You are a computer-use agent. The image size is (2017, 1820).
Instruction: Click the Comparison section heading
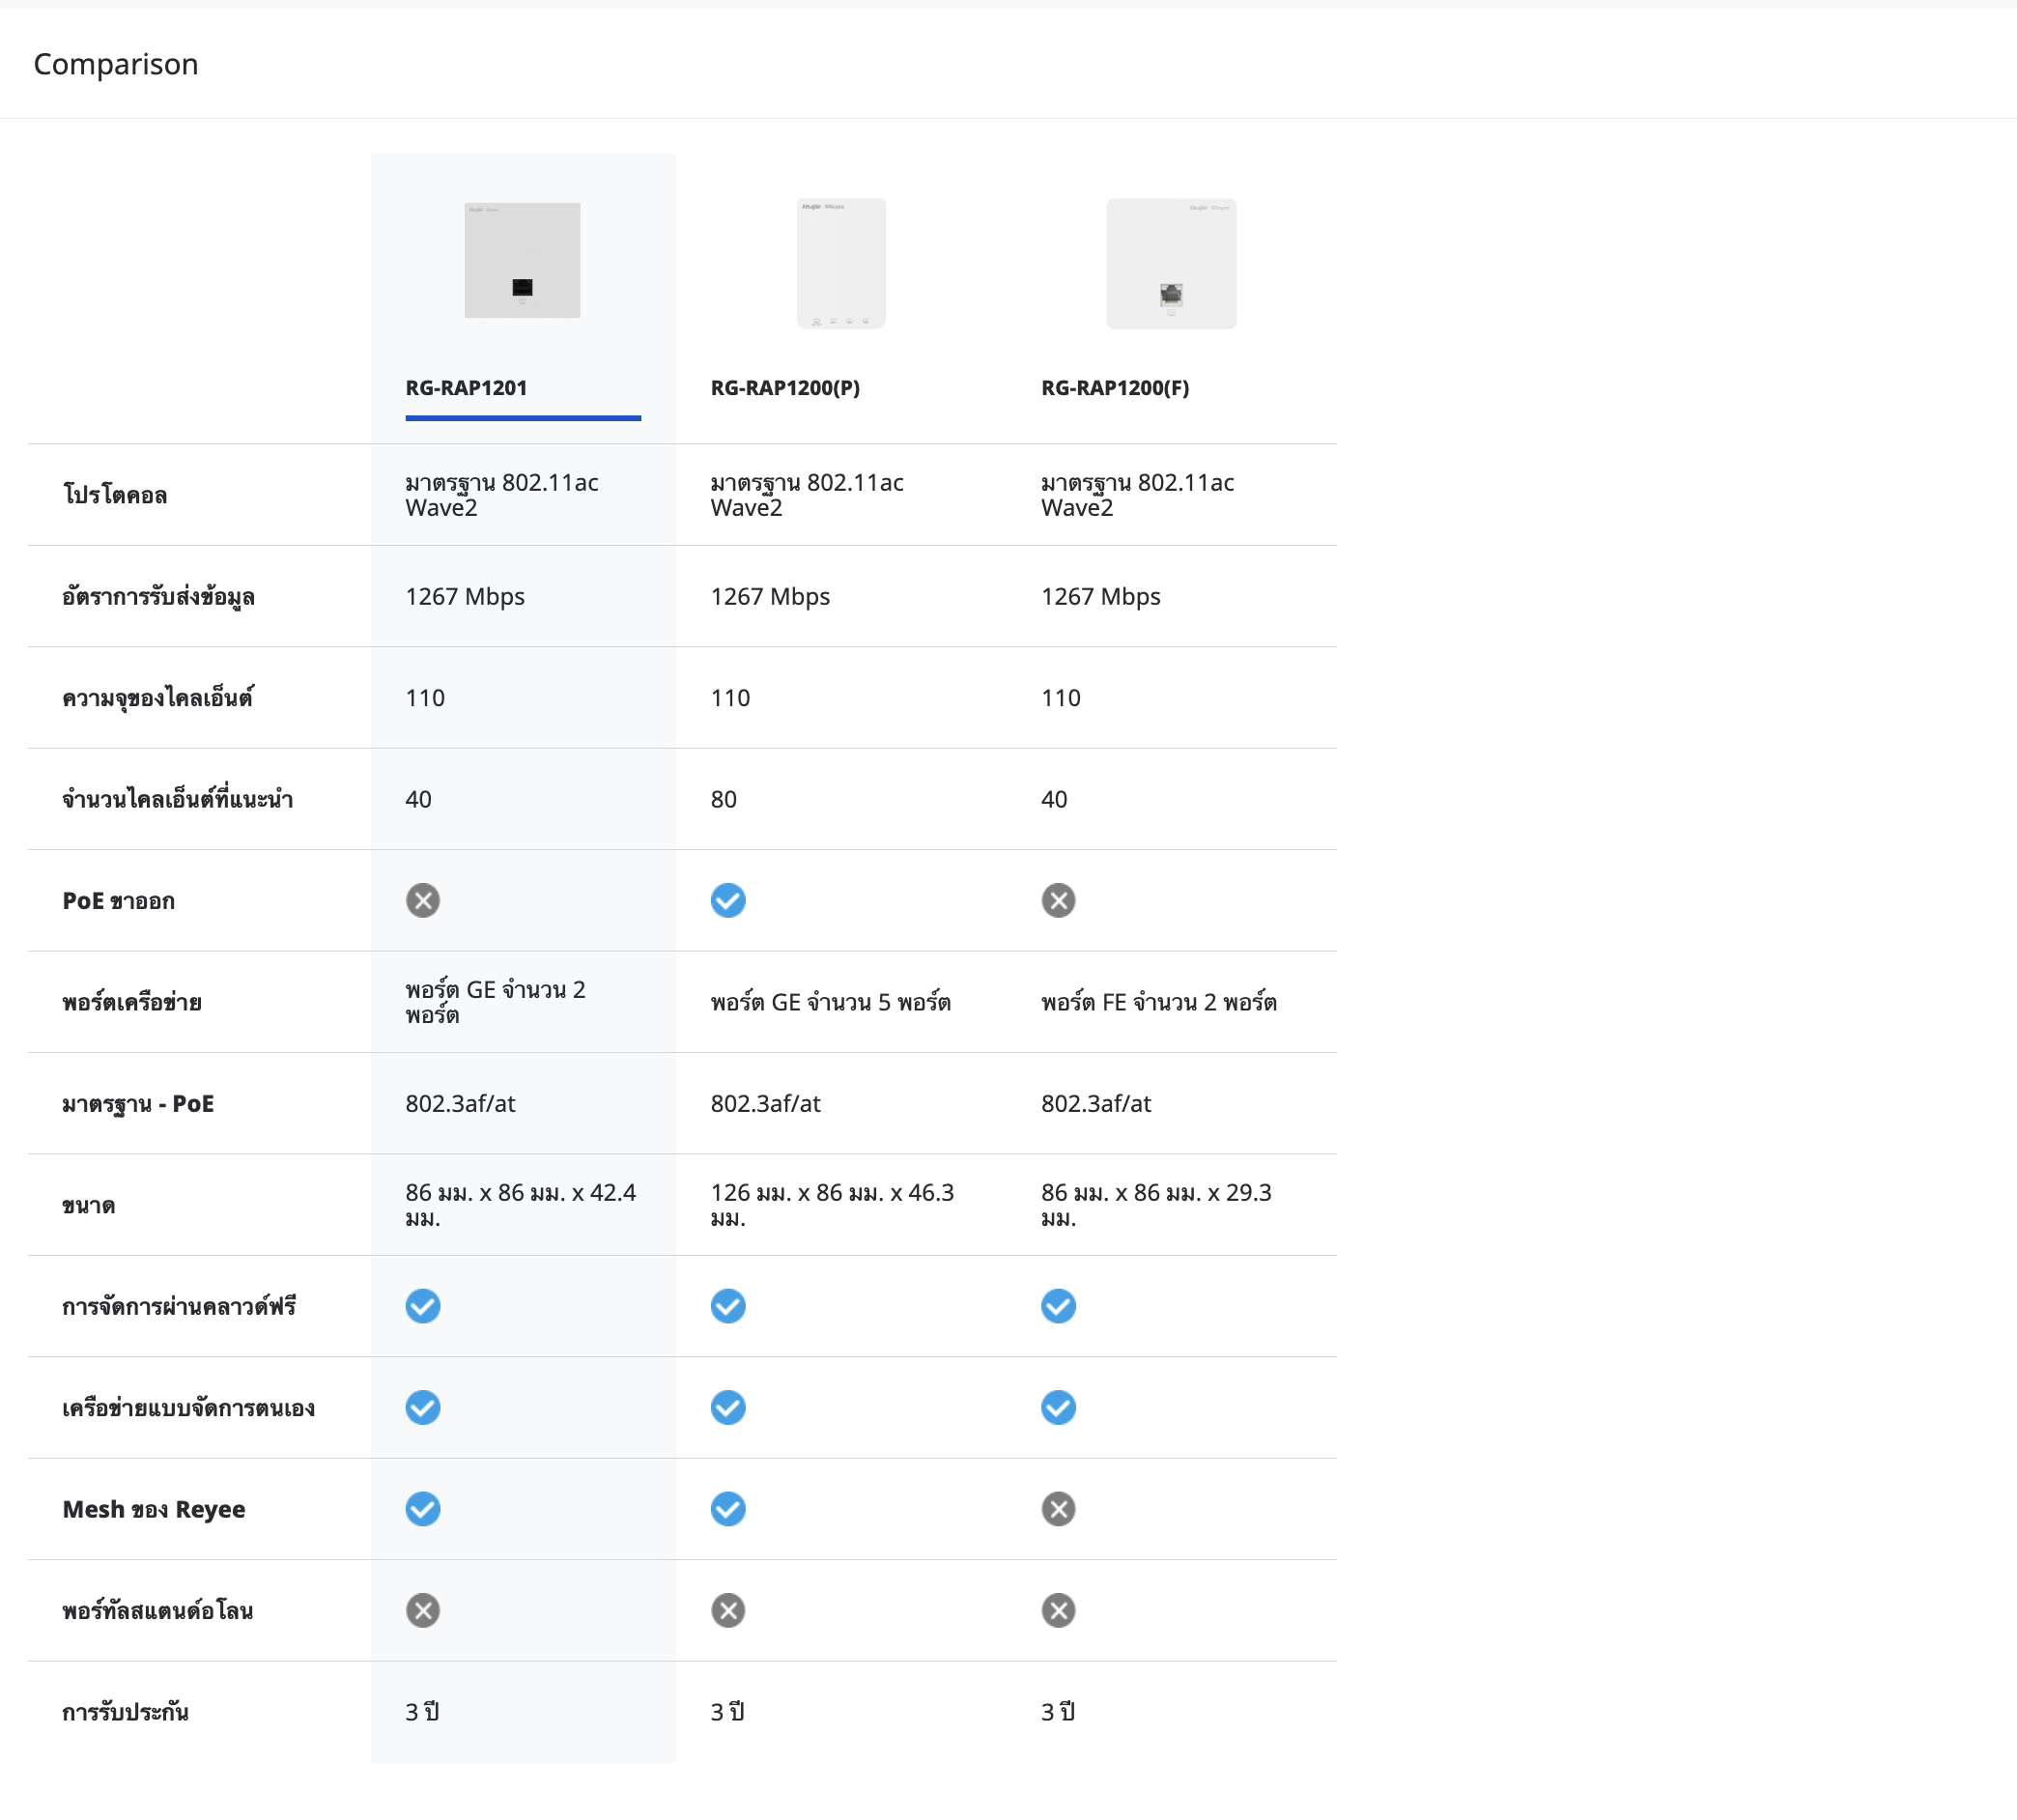point(116,64)
